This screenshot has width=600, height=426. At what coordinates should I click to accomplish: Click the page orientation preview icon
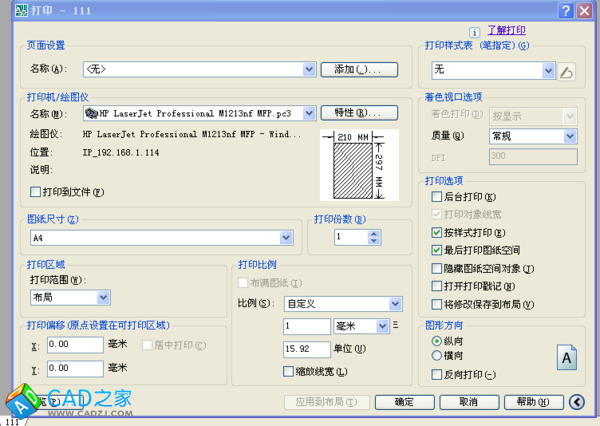point(566,357)
